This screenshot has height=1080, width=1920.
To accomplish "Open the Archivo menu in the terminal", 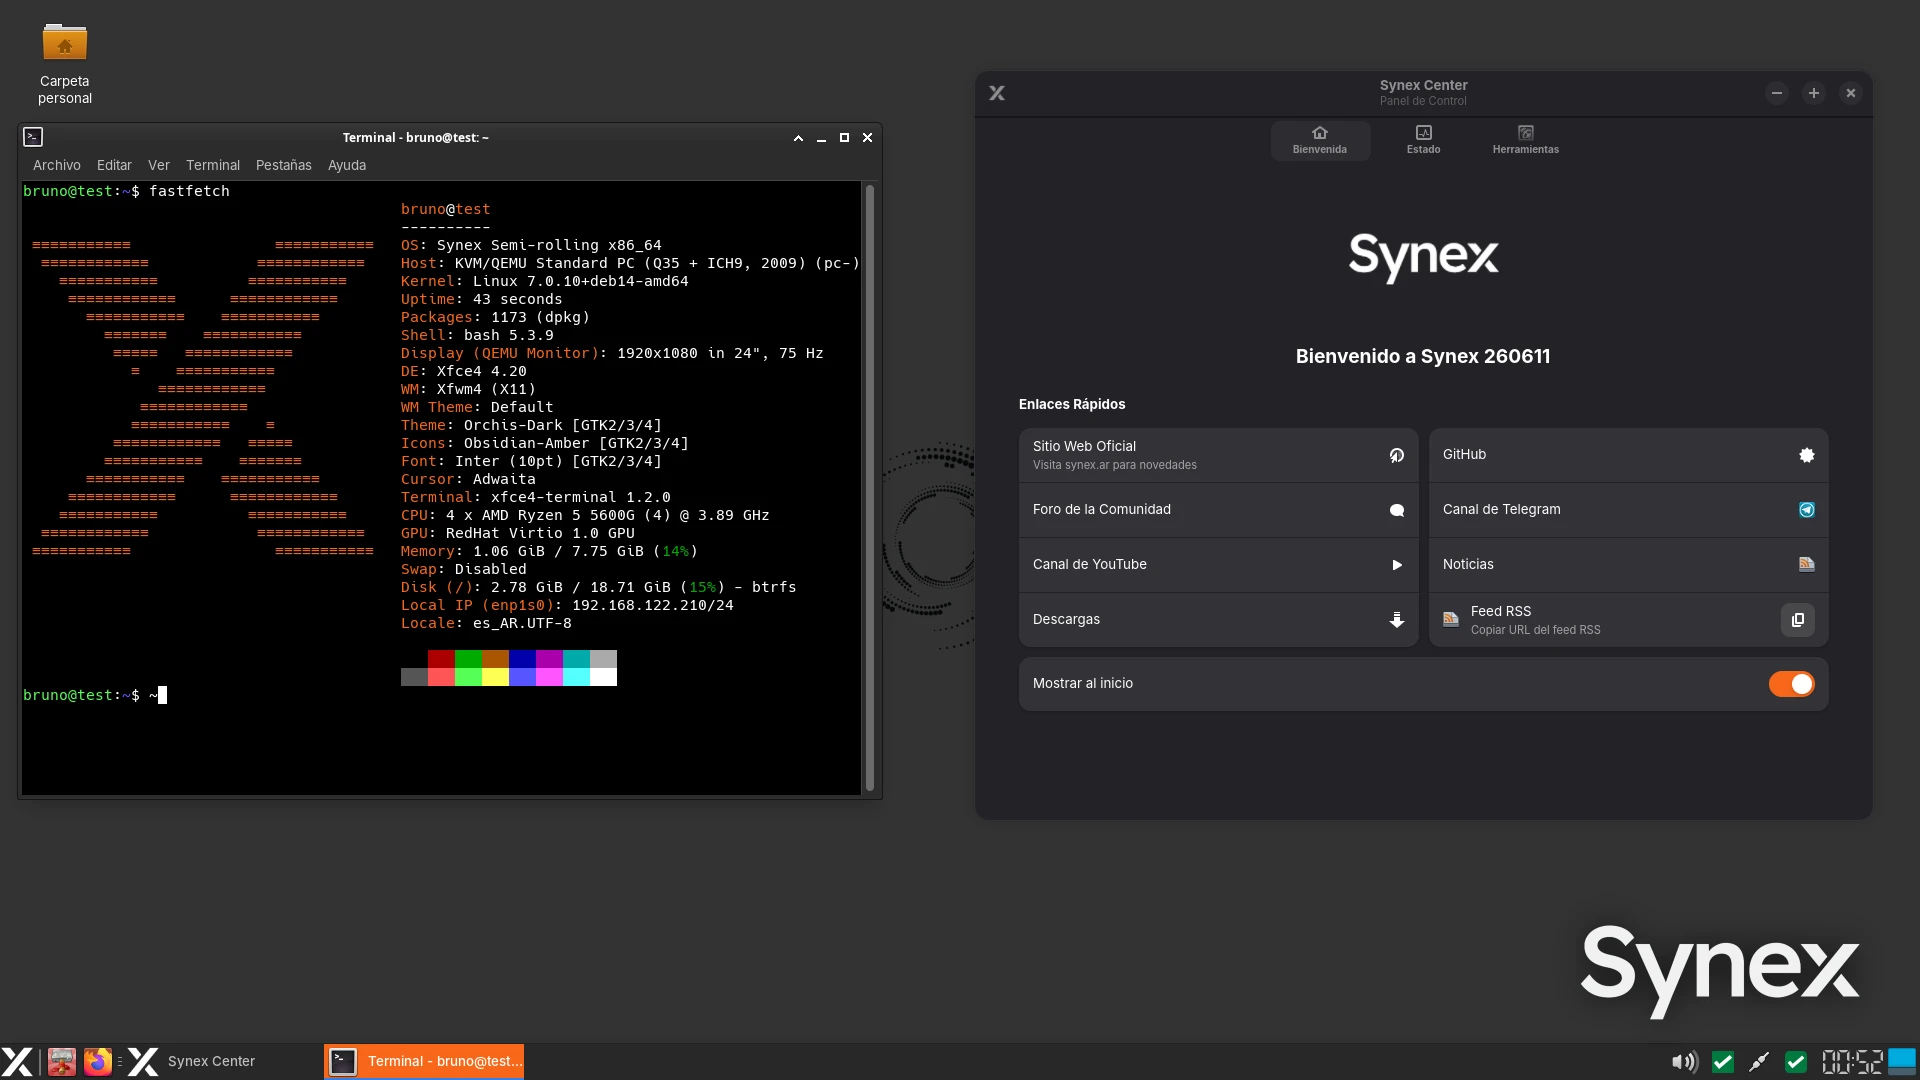I will pyautogui.click(x=56, y=165).
